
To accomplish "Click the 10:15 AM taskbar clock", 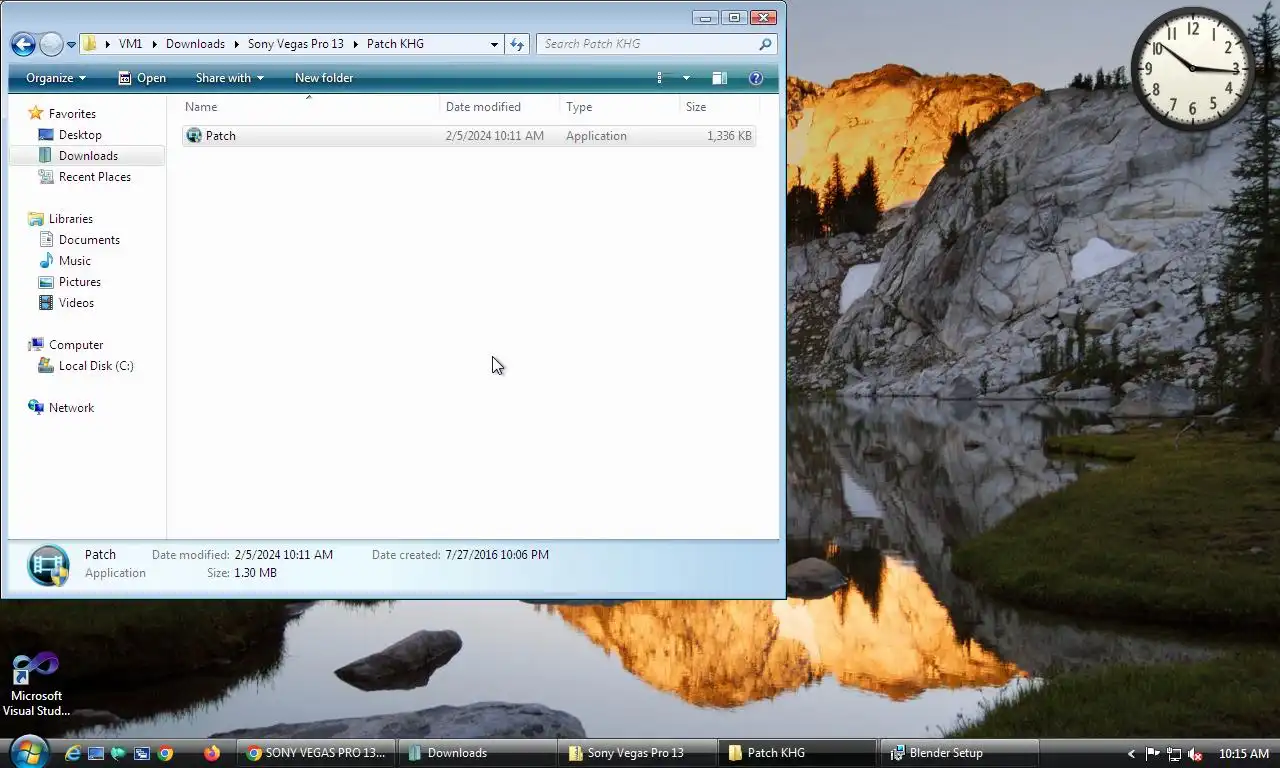I will (1244, 754).
